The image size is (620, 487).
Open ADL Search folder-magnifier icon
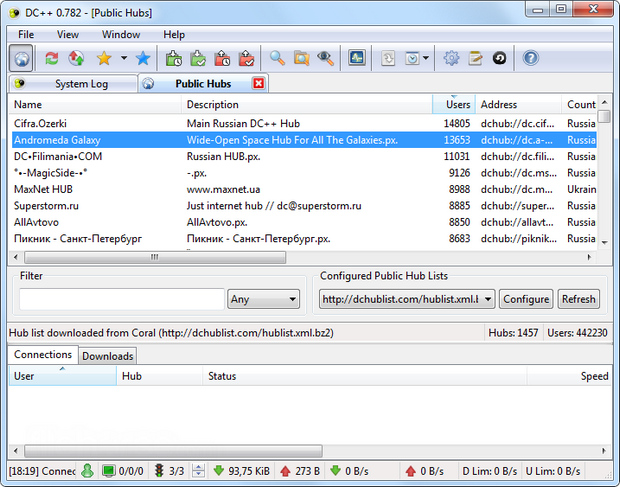(x=301, y=59)
